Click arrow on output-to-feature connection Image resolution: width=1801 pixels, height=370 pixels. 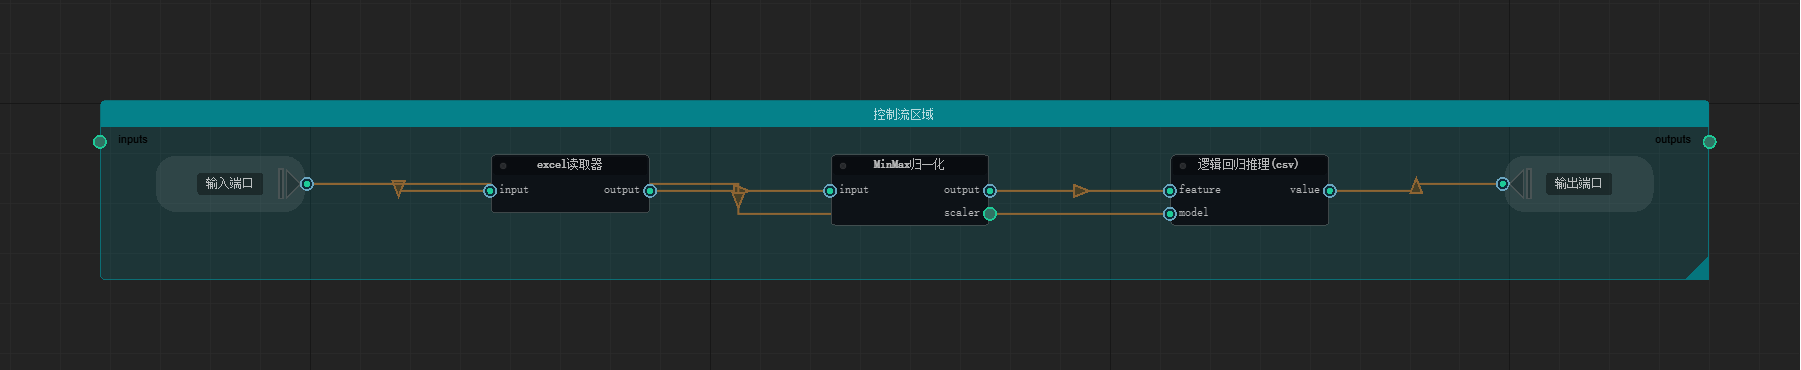click(1081, 190)
